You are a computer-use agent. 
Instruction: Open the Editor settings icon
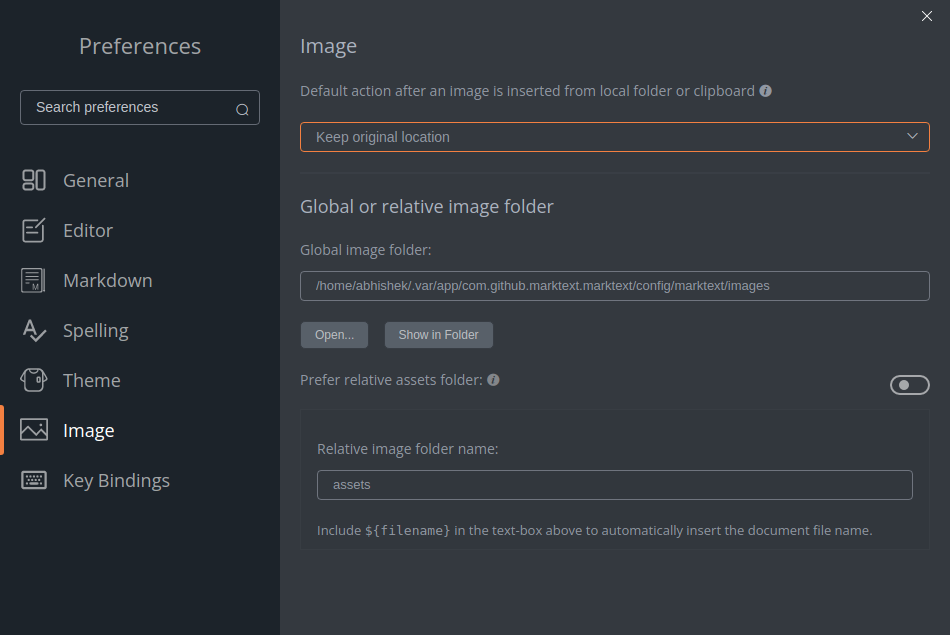(33, 230)
